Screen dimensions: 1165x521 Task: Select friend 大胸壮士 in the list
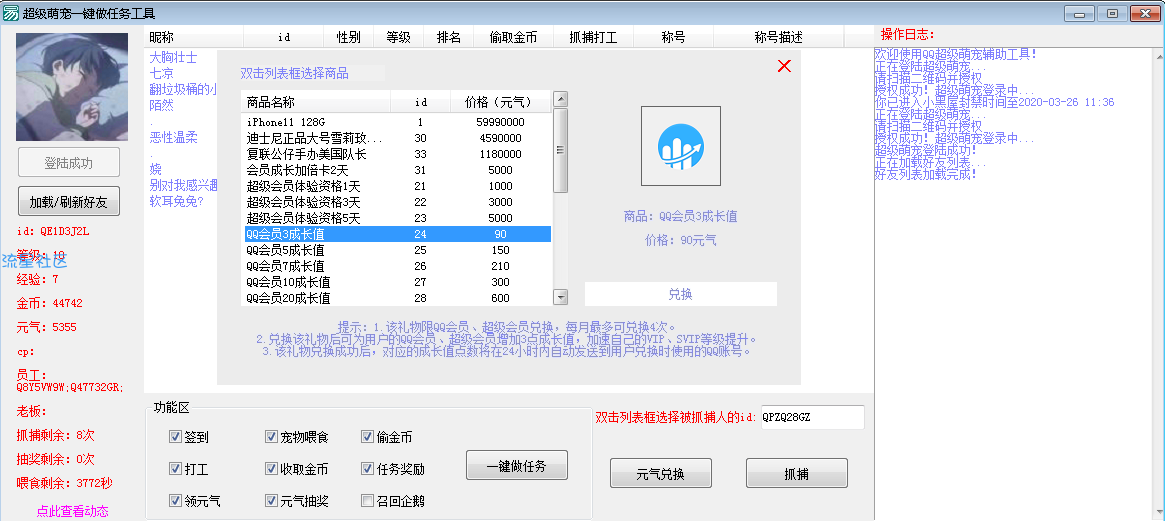click(173, 57)
